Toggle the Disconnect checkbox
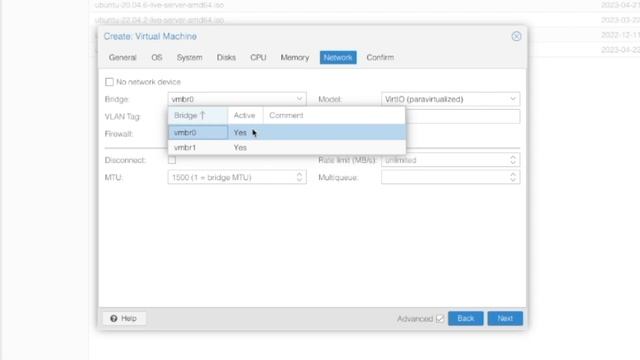This screenshot has width=640, height=360. [172, 160]
